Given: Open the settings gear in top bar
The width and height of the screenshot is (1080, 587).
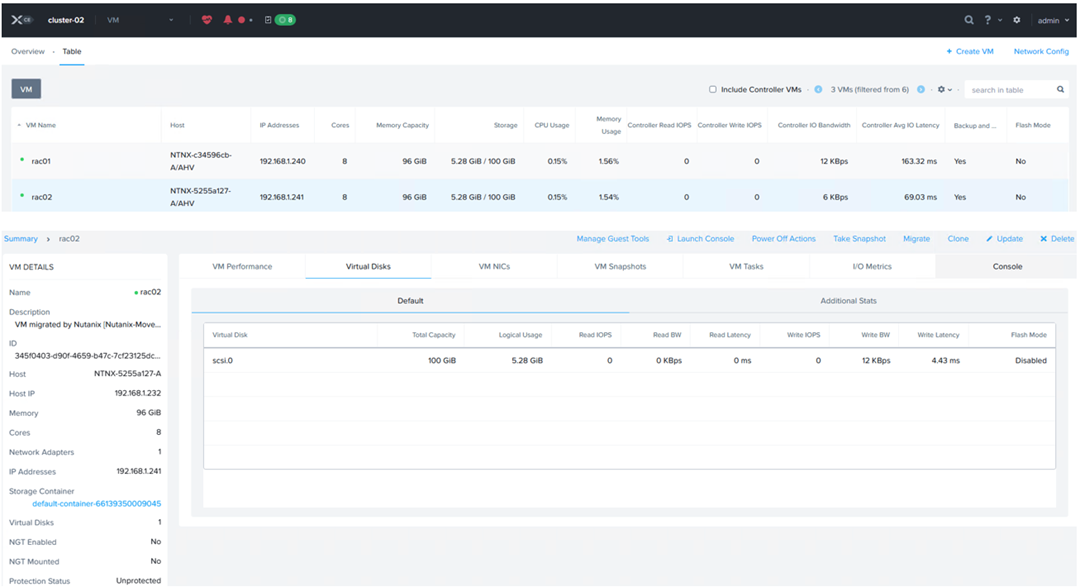Looking at the screenshot, I should (x=1017, y=20).
